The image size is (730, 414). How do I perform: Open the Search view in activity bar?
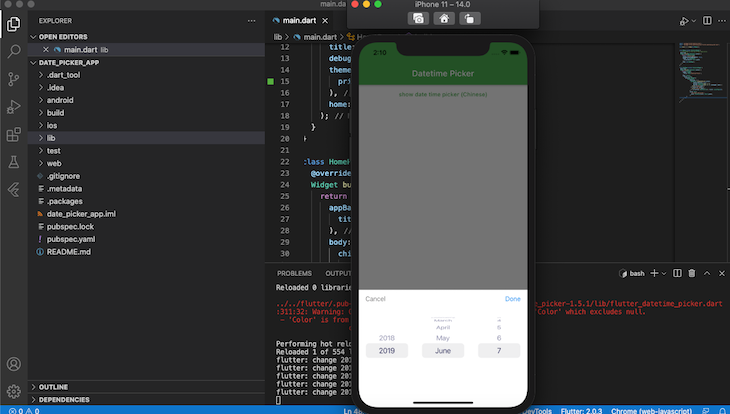point(14,51)
